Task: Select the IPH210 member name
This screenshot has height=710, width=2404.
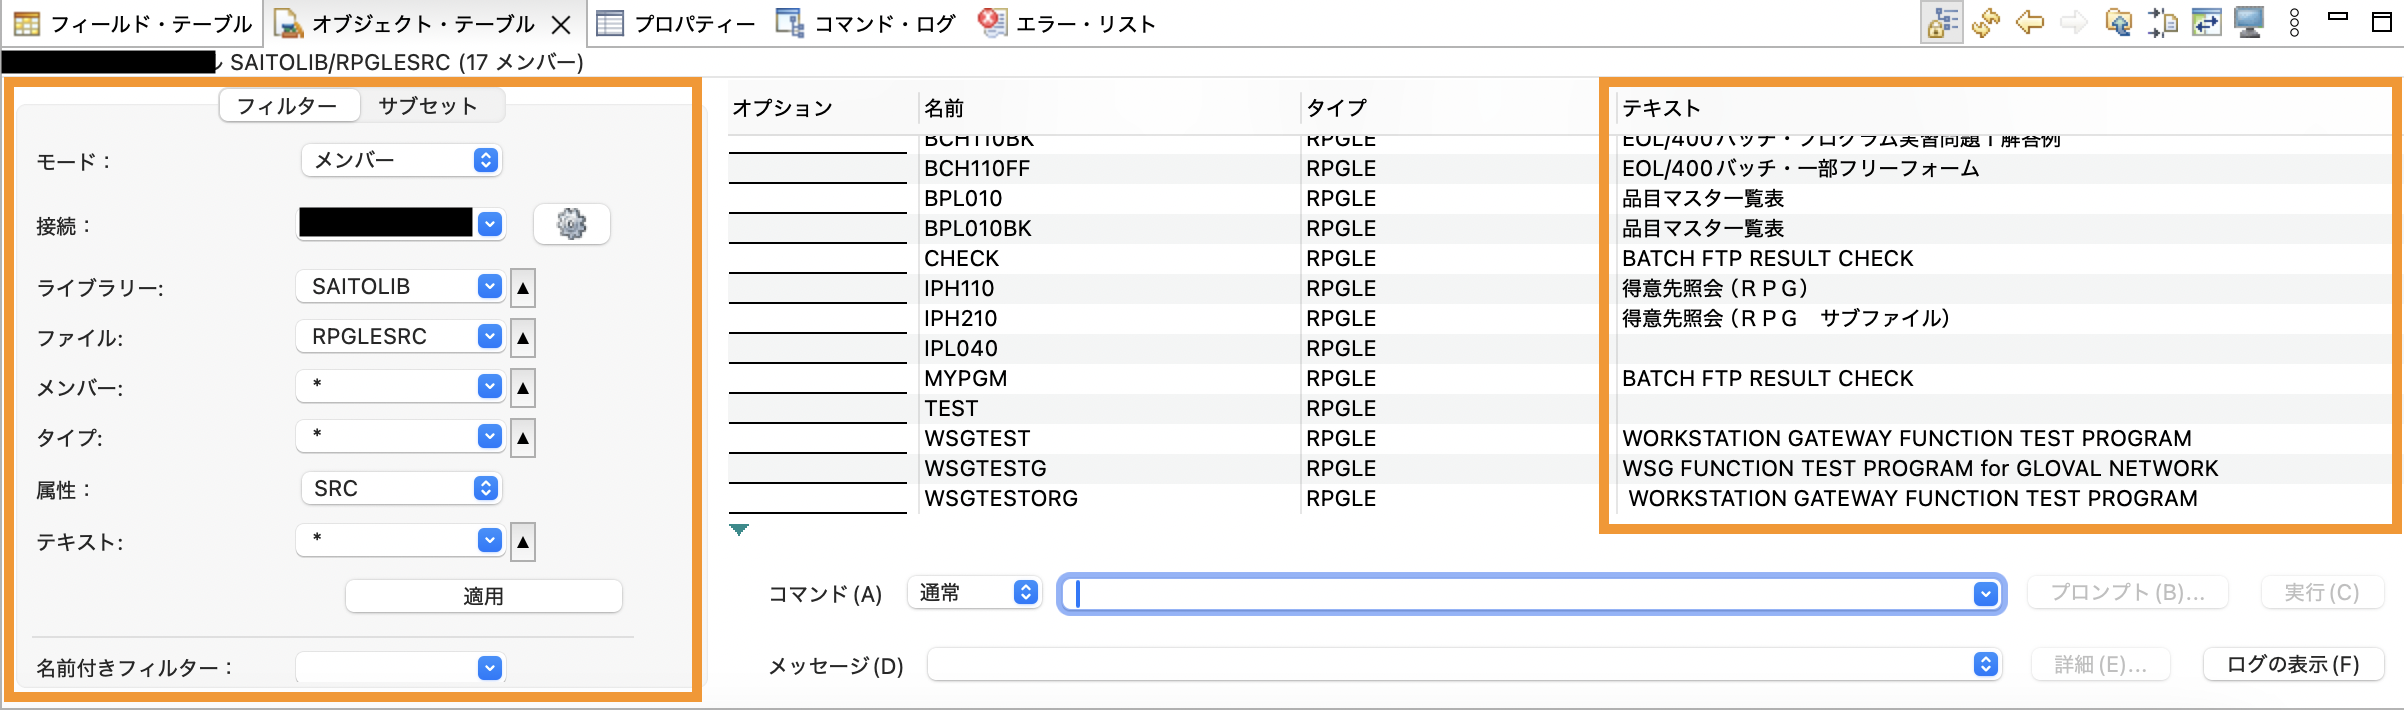Action: [x=961, y=319]
